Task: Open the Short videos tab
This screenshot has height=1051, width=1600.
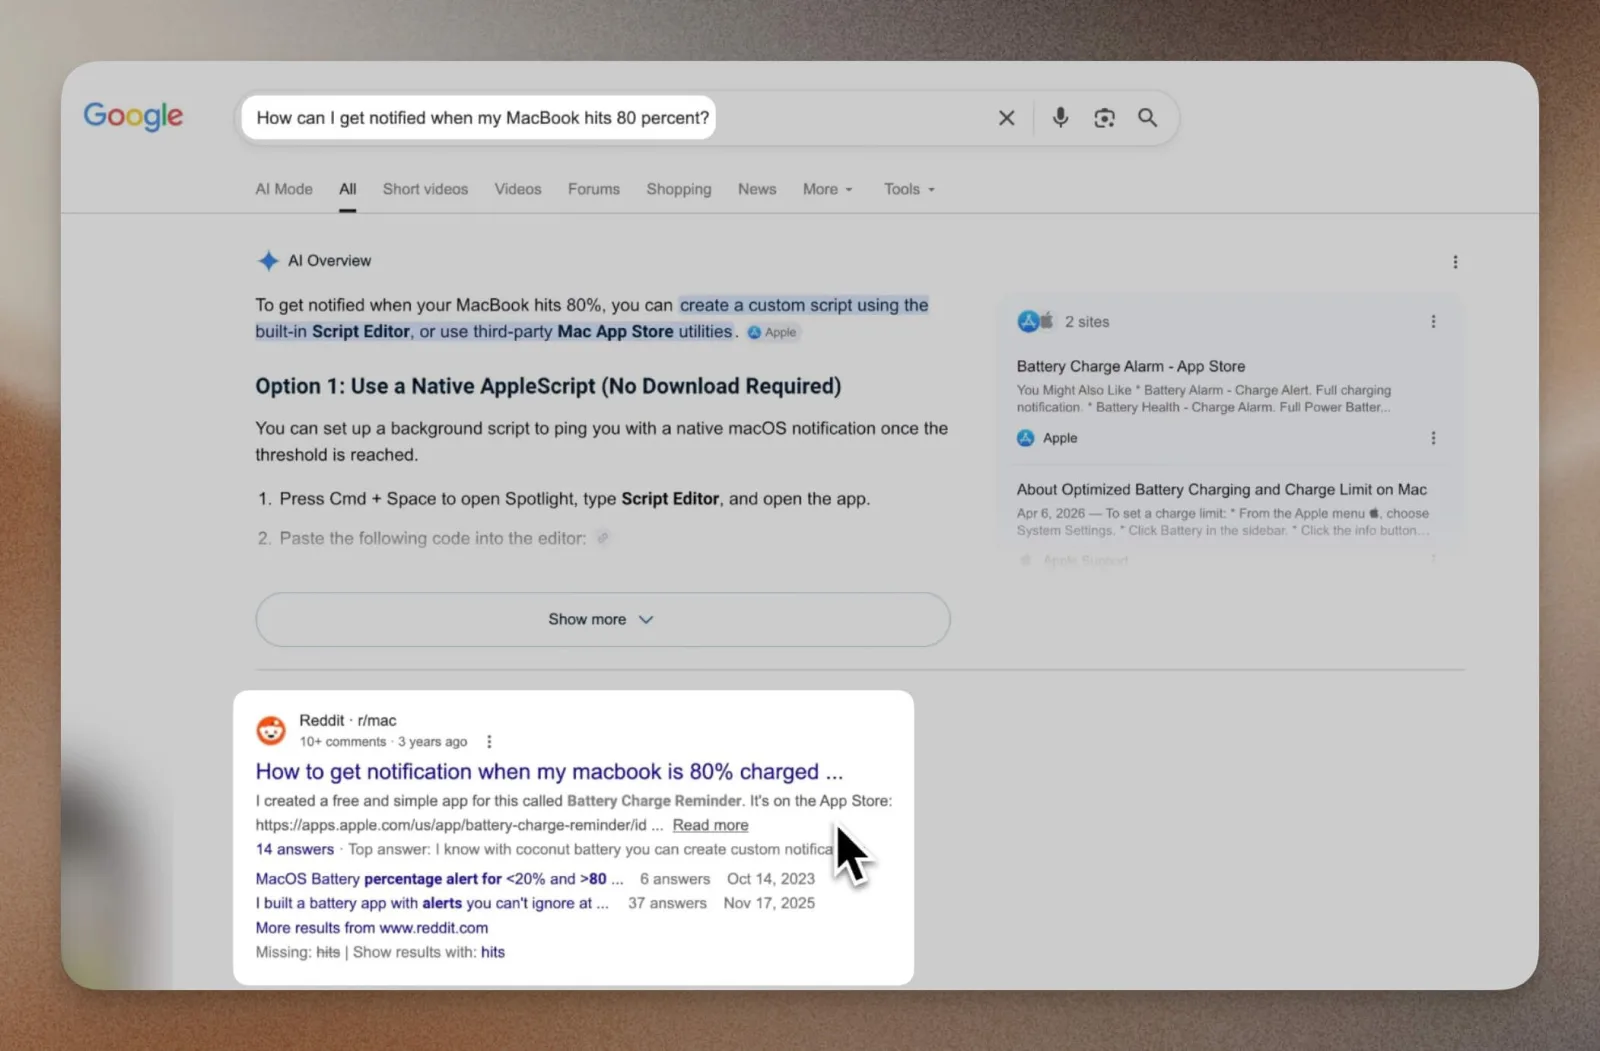Action: point(425,189)
